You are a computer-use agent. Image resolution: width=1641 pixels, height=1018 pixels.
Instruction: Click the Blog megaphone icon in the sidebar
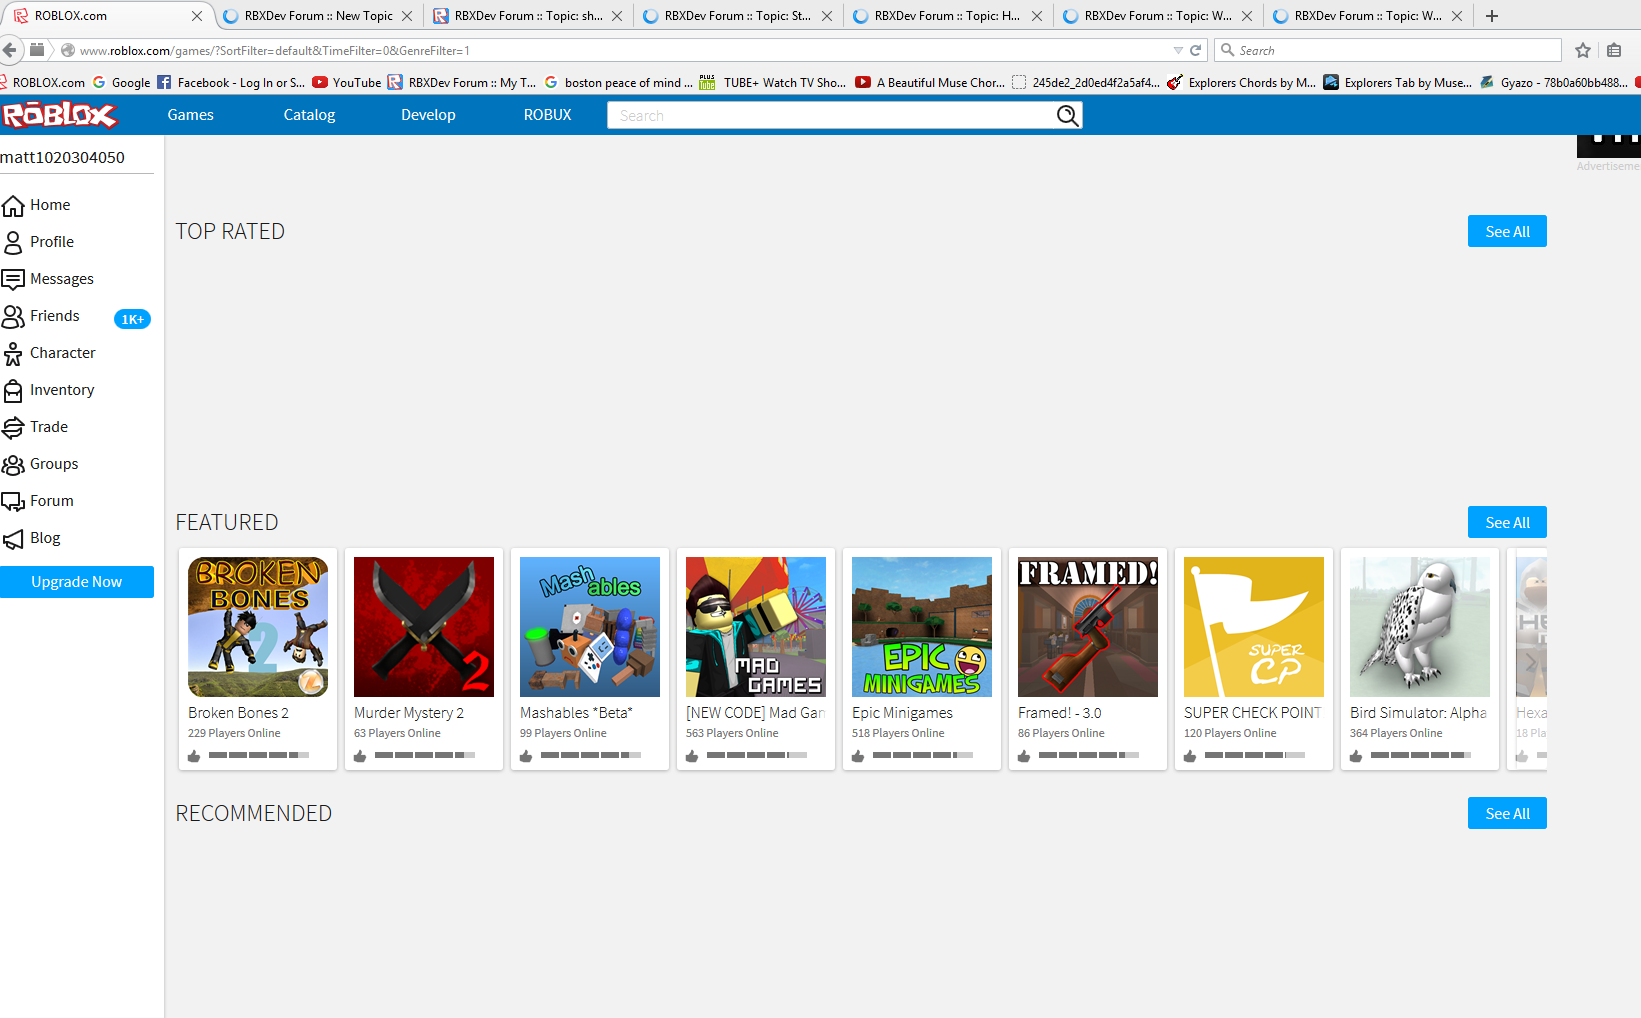point(13,539)
